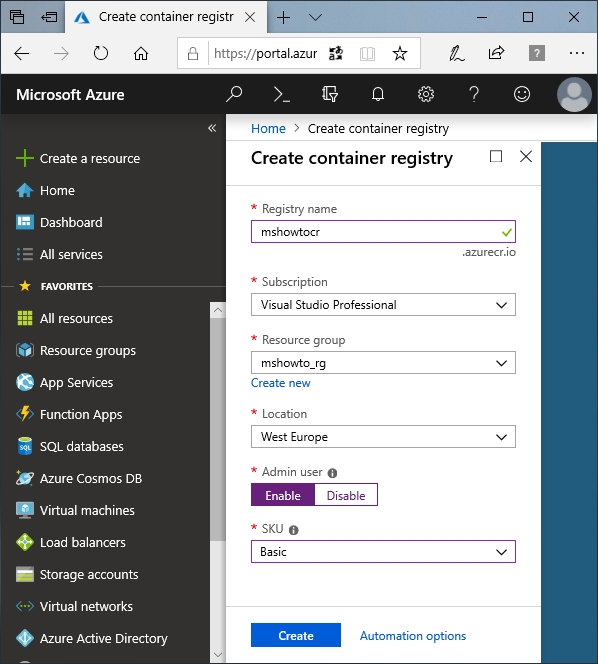Click the Microsoft Azure logo text
This screenshot has height=664, width=598.
(x=70, y=95)
